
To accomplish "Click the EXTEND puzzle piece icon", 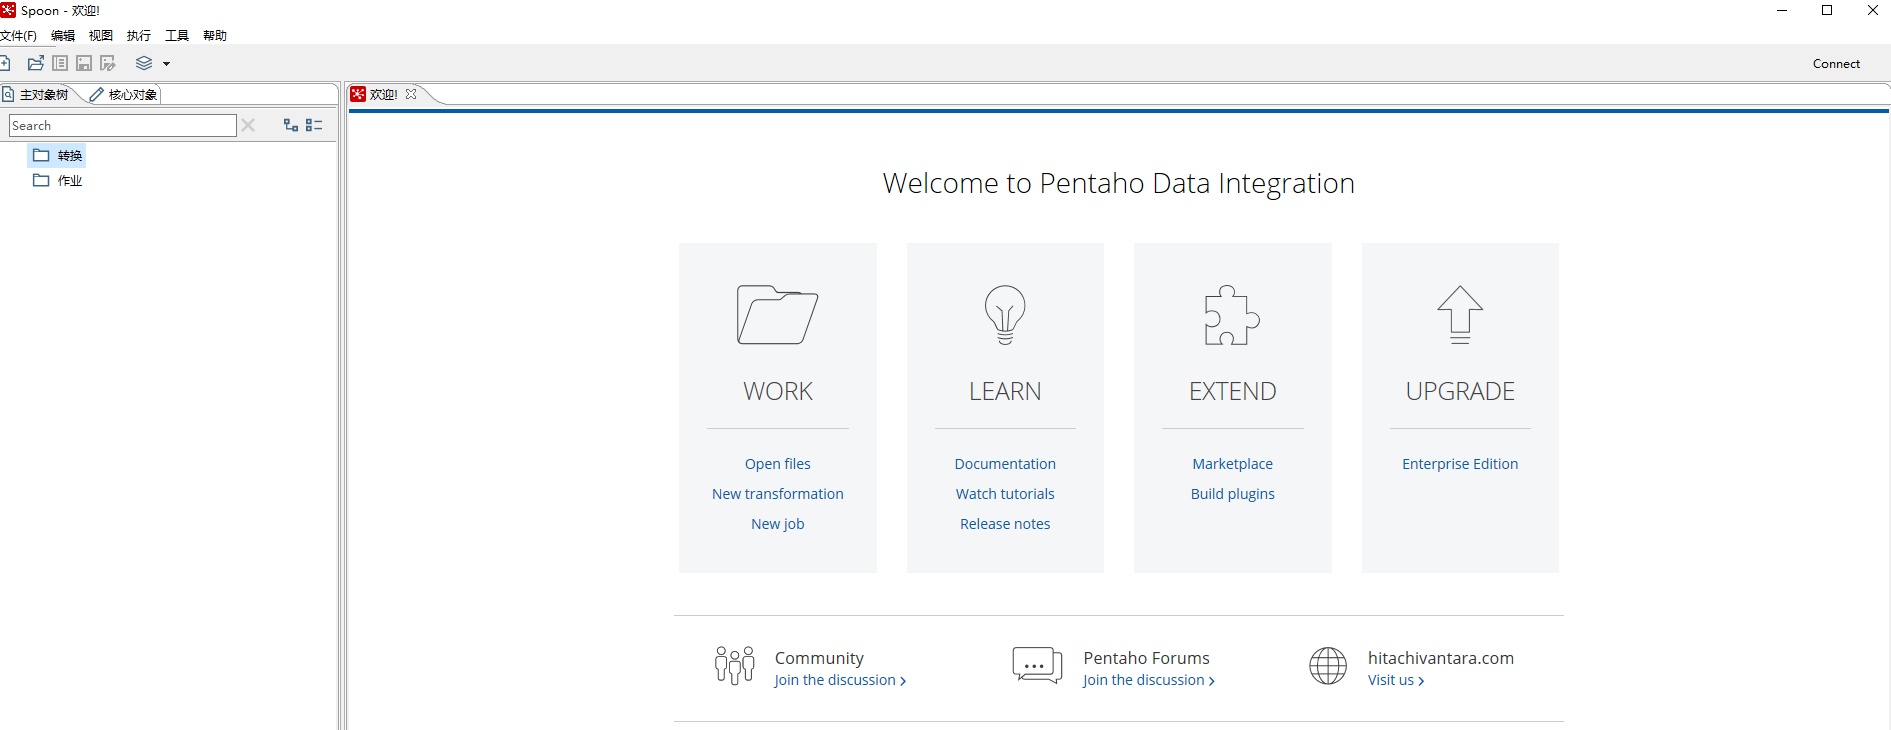I will pos(1232,315).
